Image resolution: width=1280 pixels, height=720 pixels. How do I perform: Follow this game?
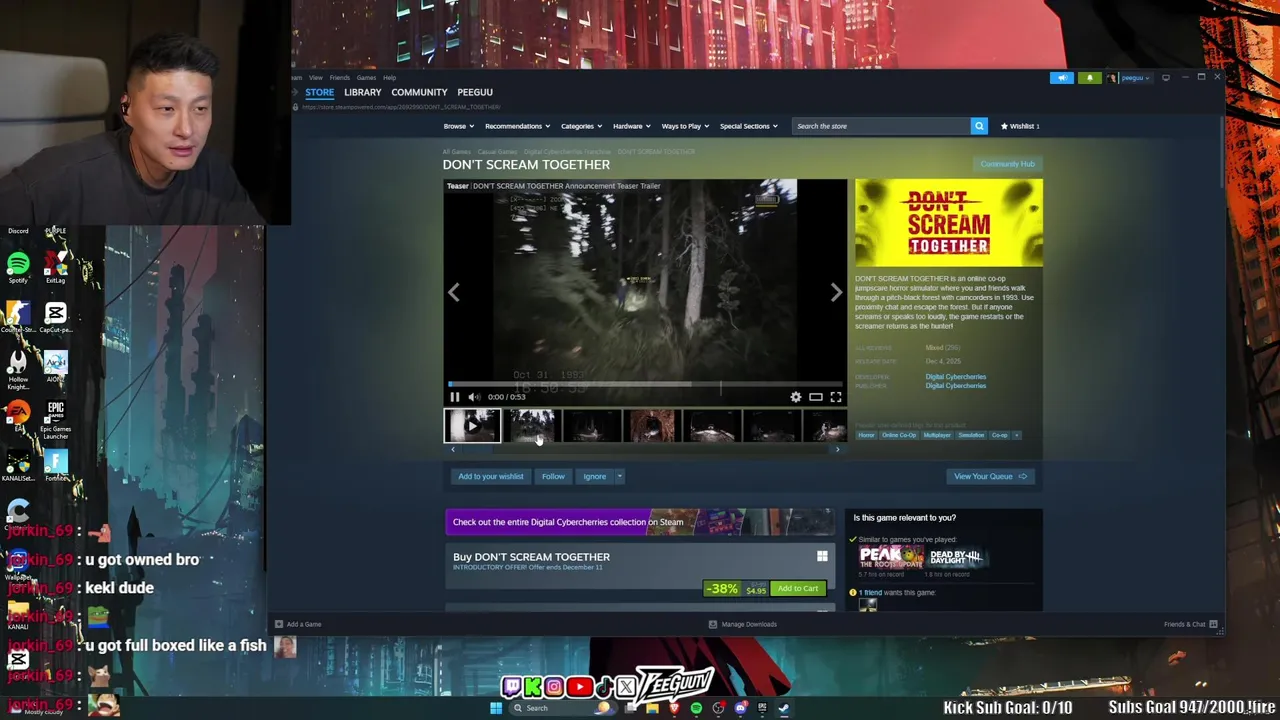[x=553, y=476]
